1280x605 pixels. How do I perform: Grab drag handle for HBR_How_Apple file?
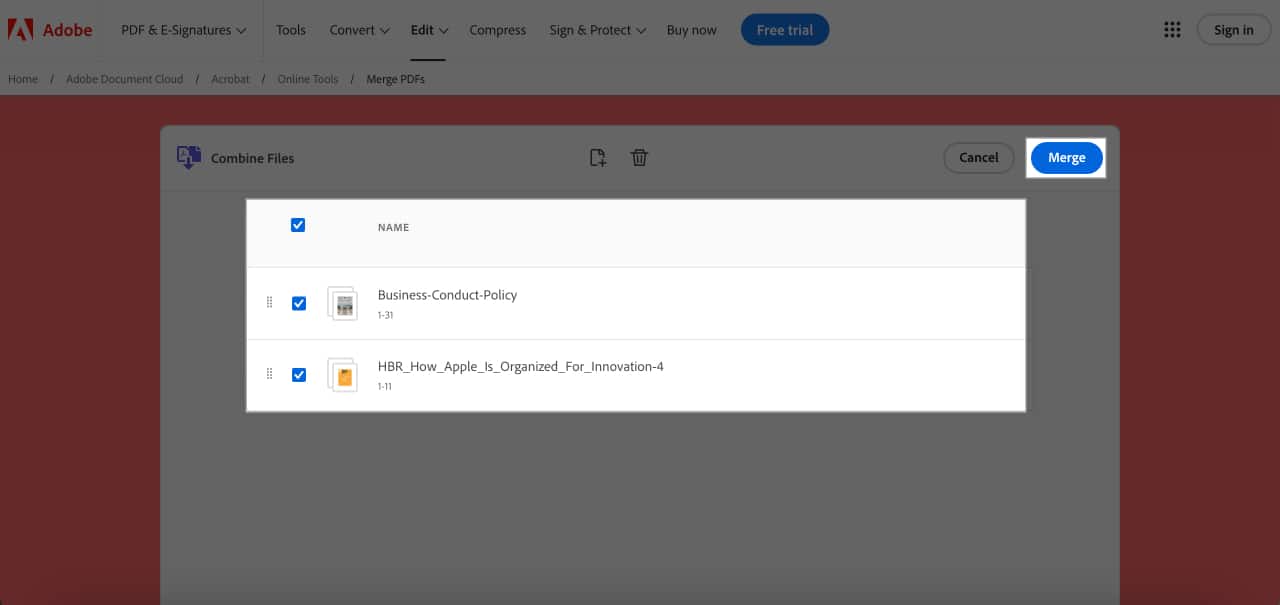(x=269, y=374)
